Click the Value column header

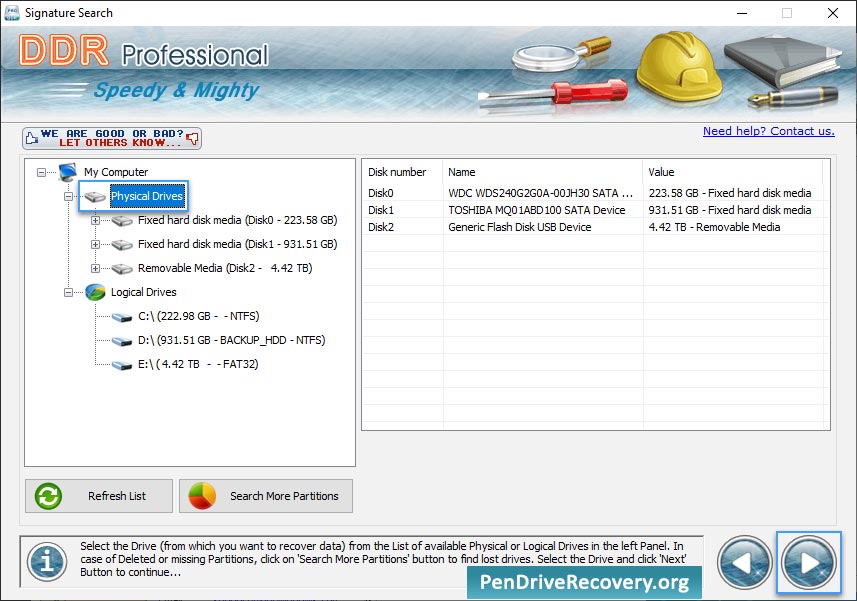[732, 172]
